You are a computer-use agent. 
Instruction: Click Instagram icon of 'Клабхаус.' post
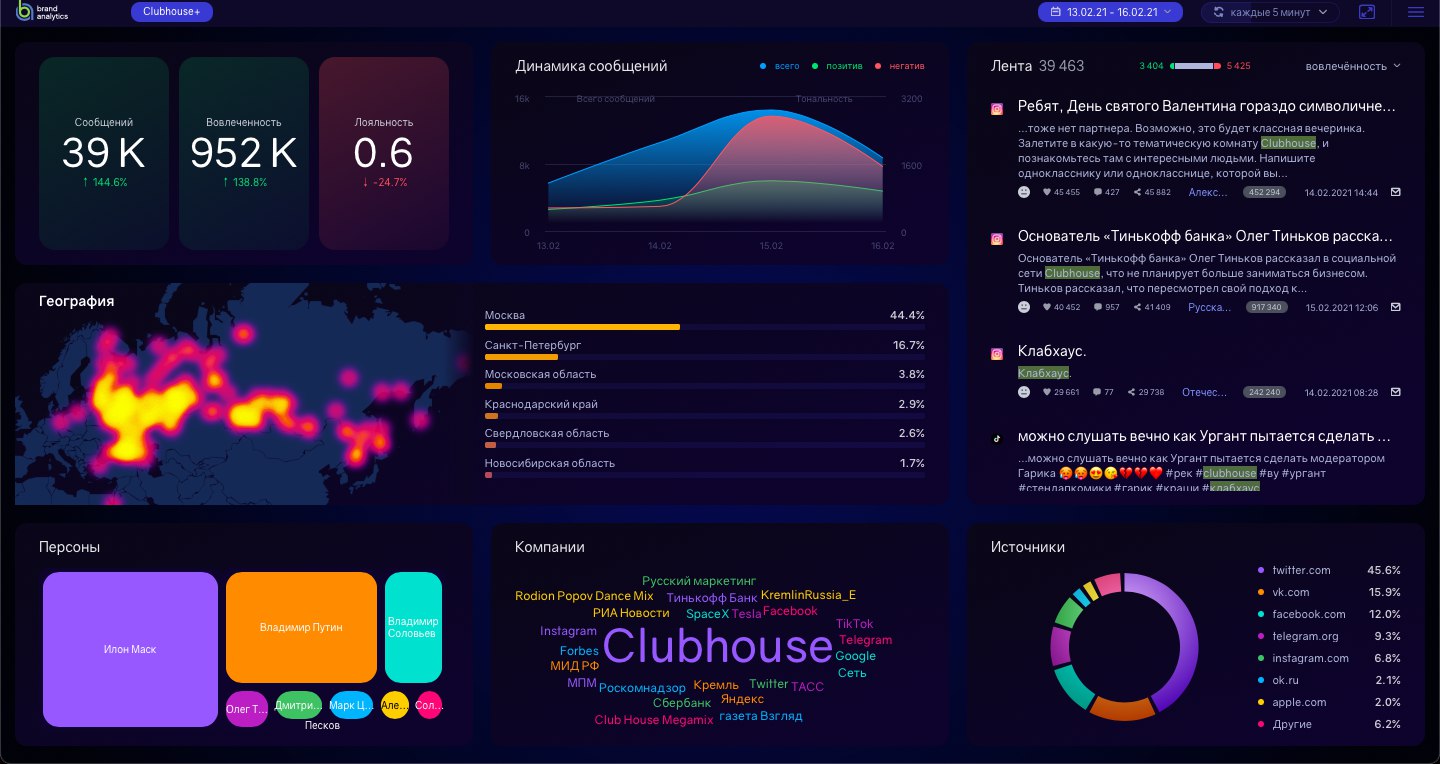[996, 354]
